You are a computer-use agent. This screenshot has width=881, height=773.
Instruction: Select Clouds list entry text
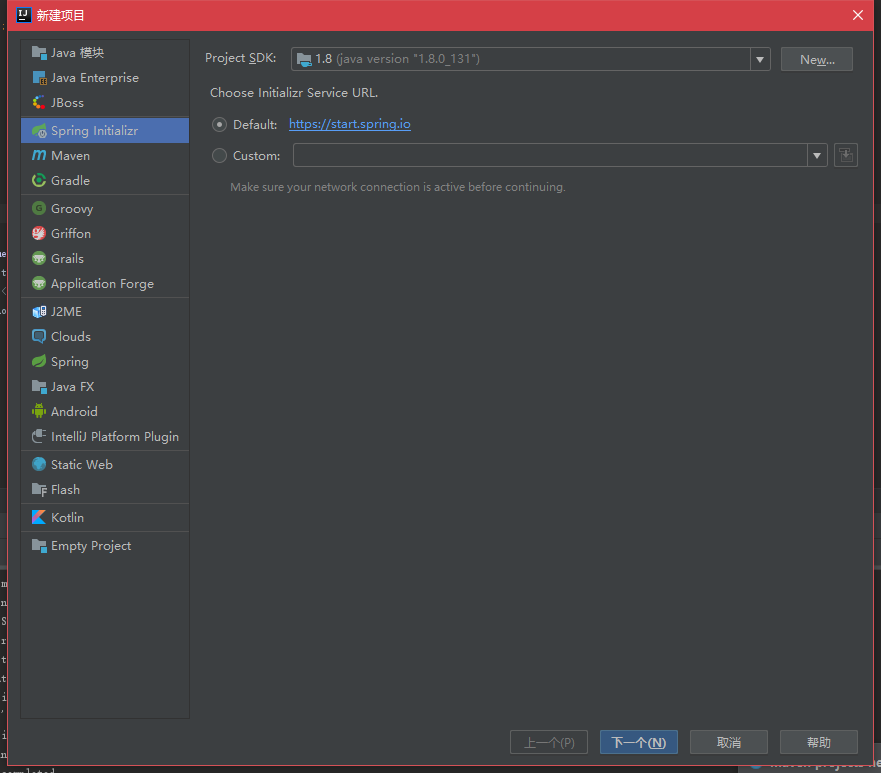[x=71, y=337]
